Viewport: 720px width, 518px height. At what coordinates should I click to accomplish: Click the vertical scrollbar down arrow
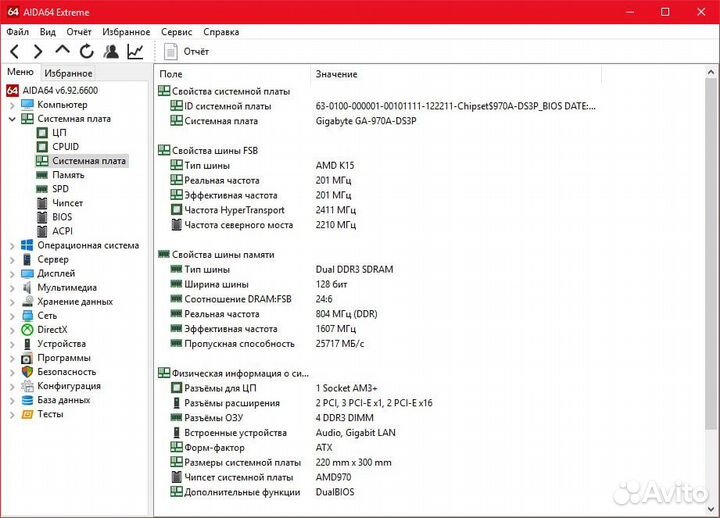(x=710, y=509)
